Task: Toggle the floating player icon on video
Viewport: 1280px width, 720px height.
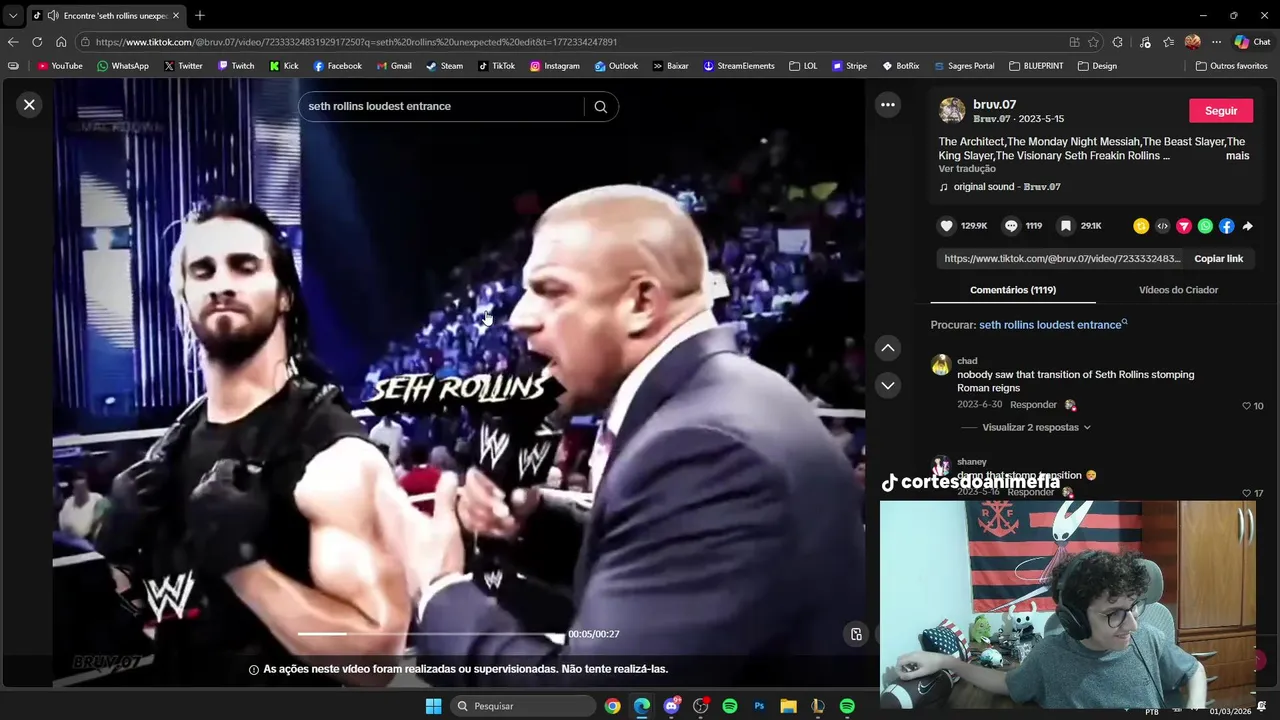Action: [x=856, y=634]
